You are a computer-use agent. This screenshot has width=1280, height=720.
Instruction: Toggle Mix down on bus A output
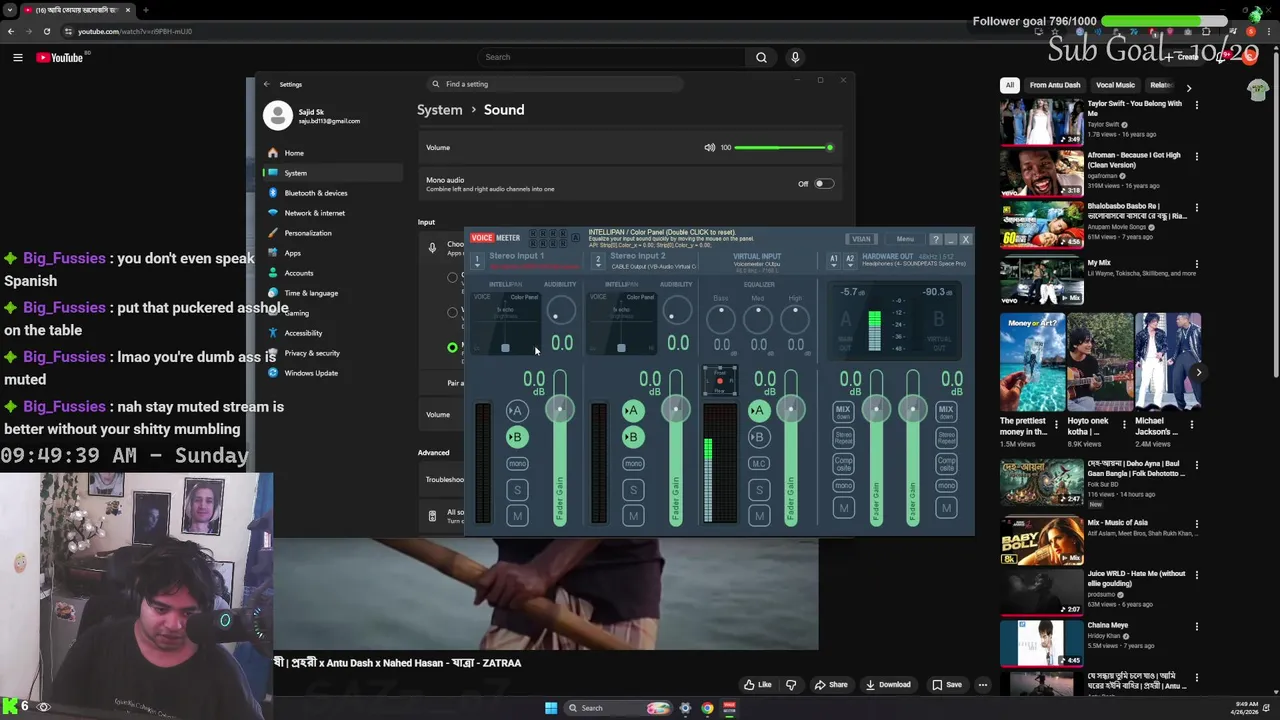click(843, 411)
